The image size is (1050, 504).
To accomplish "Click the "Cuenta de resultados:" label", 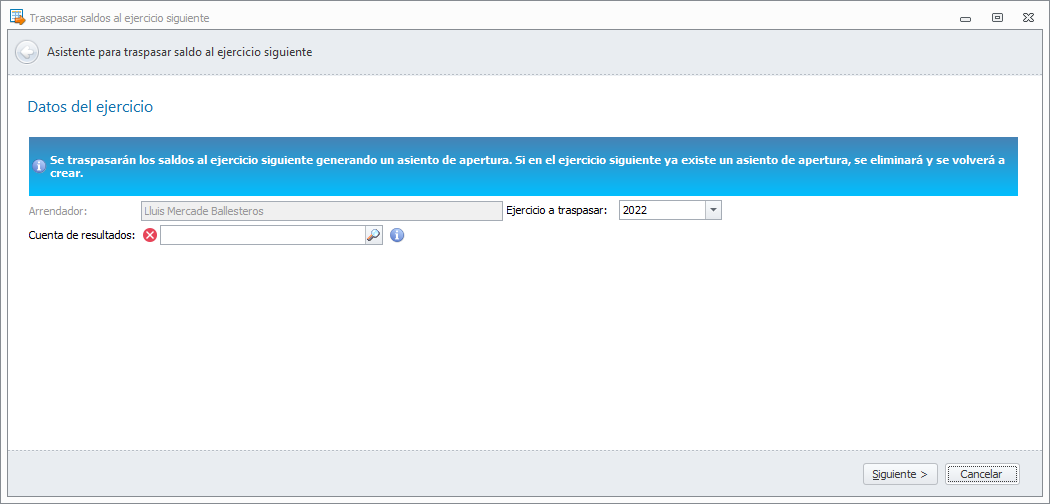I will (82, 235).
